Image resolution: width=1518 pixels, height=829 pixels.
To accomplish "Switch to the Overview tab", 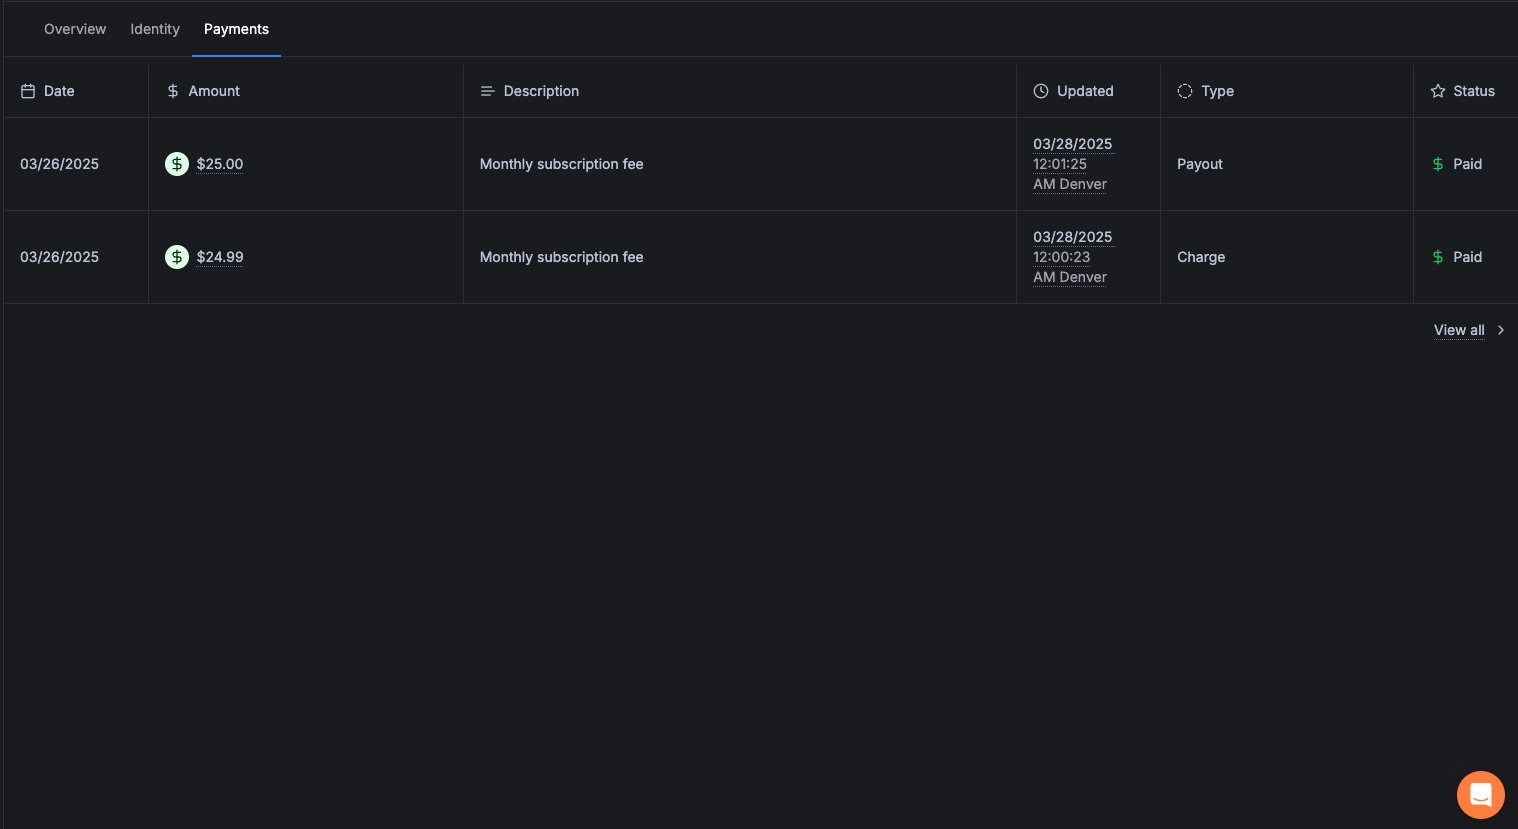I will (74, 29).
